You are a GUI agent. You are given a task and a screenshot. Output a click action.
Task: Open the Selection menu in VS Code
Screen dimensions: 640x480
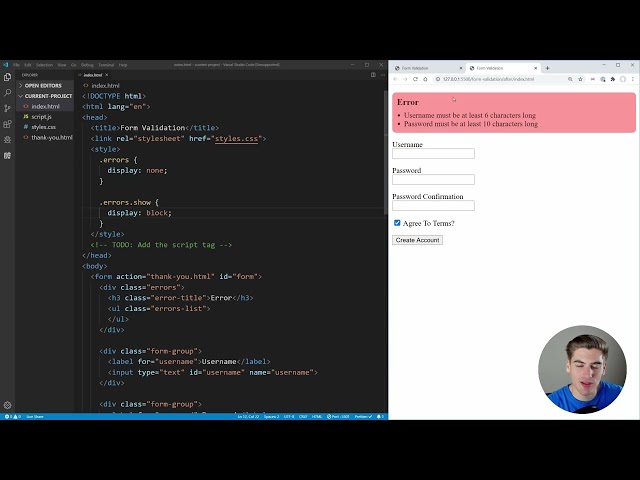[44, 65]
